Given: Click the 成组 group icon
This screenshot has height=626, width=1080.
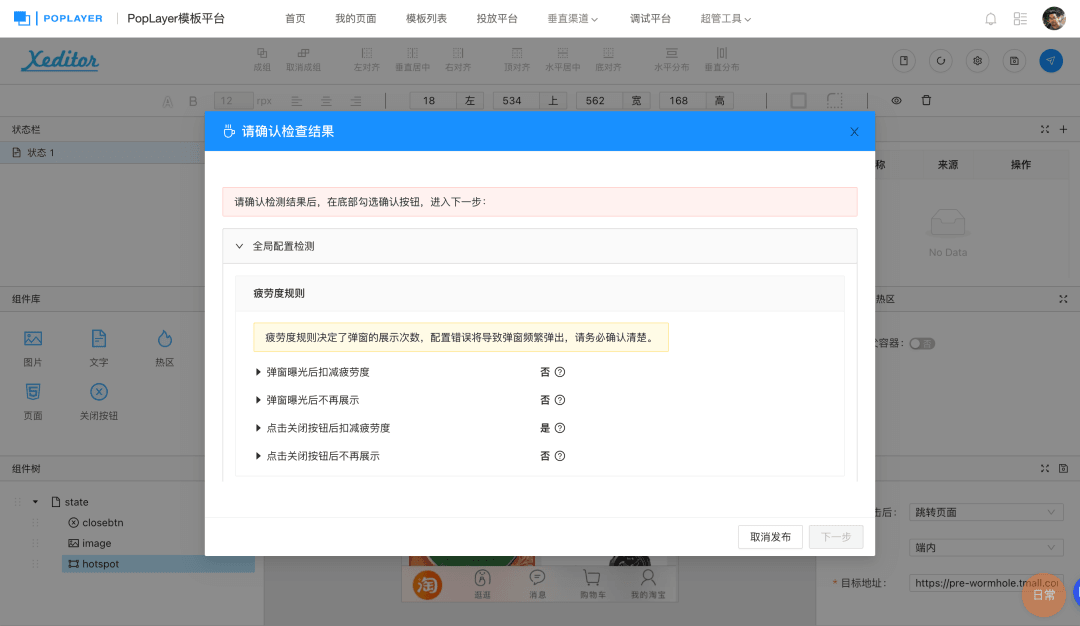Looking at the screenshot, I should (x=262, y=59).
